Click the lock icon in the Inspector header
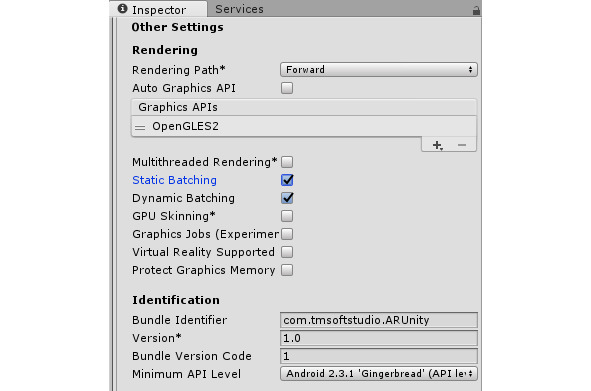This screenshot has height=391, width=591. click(x=476, y=11)
